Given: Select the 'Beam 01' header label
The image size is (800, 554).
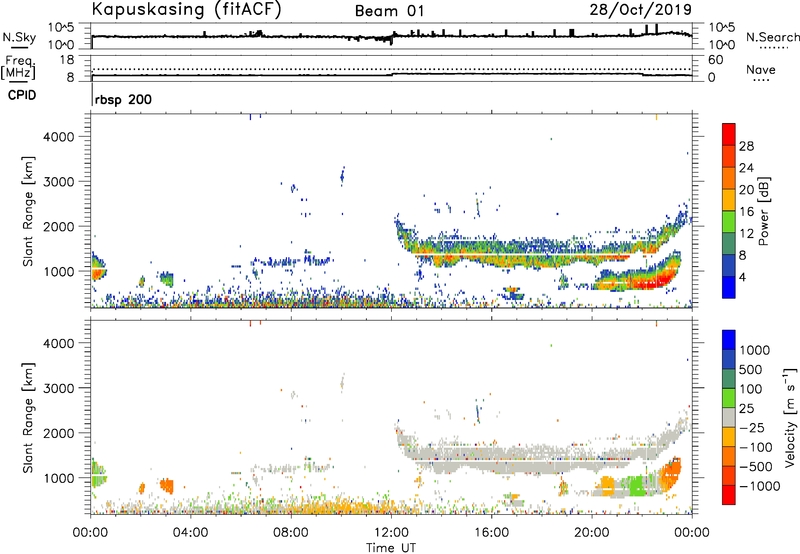Looking at the screenshot, I should (x=389, y=11).
